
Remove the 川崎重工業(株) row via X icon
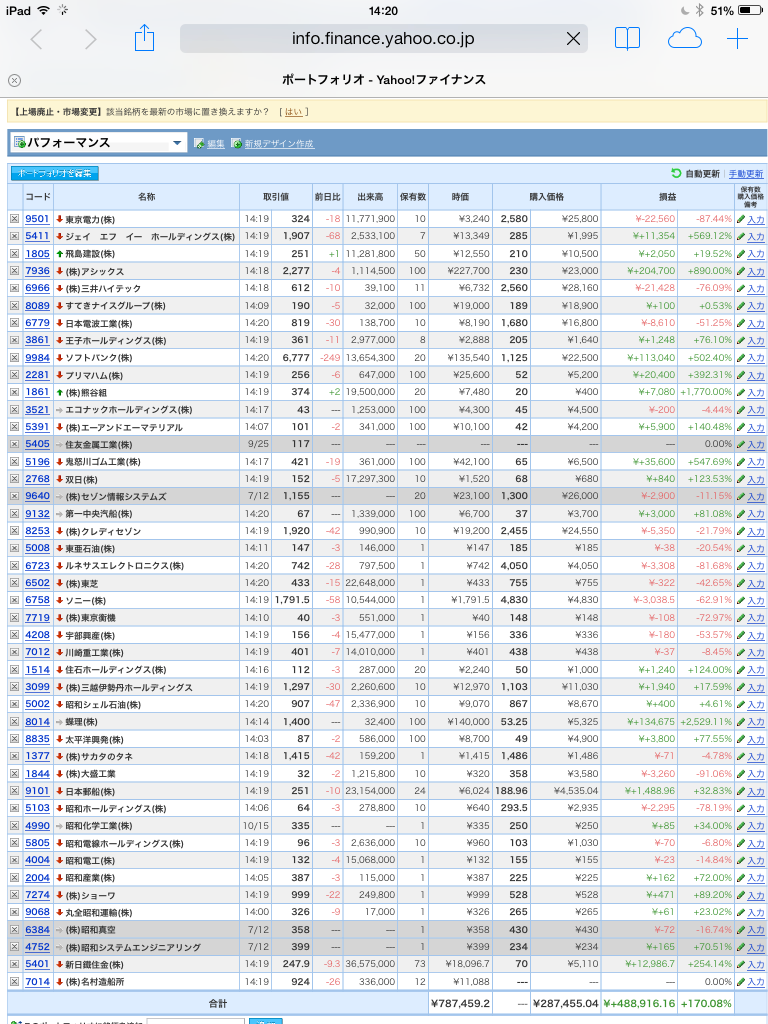point(14,652)
